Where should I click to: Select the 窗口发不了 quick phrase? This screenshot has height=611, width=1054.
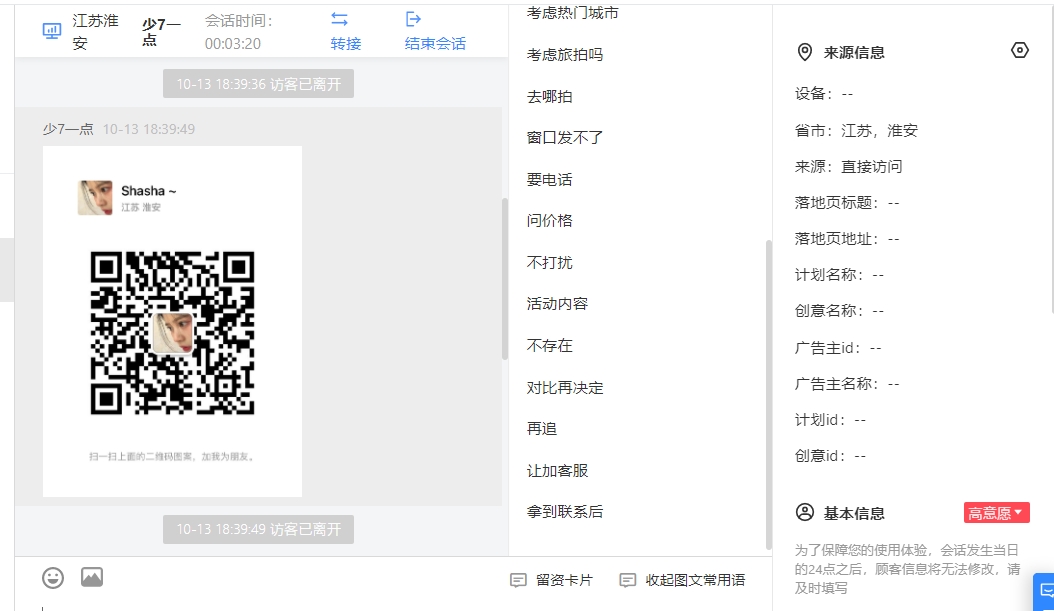tap(565, 138)
